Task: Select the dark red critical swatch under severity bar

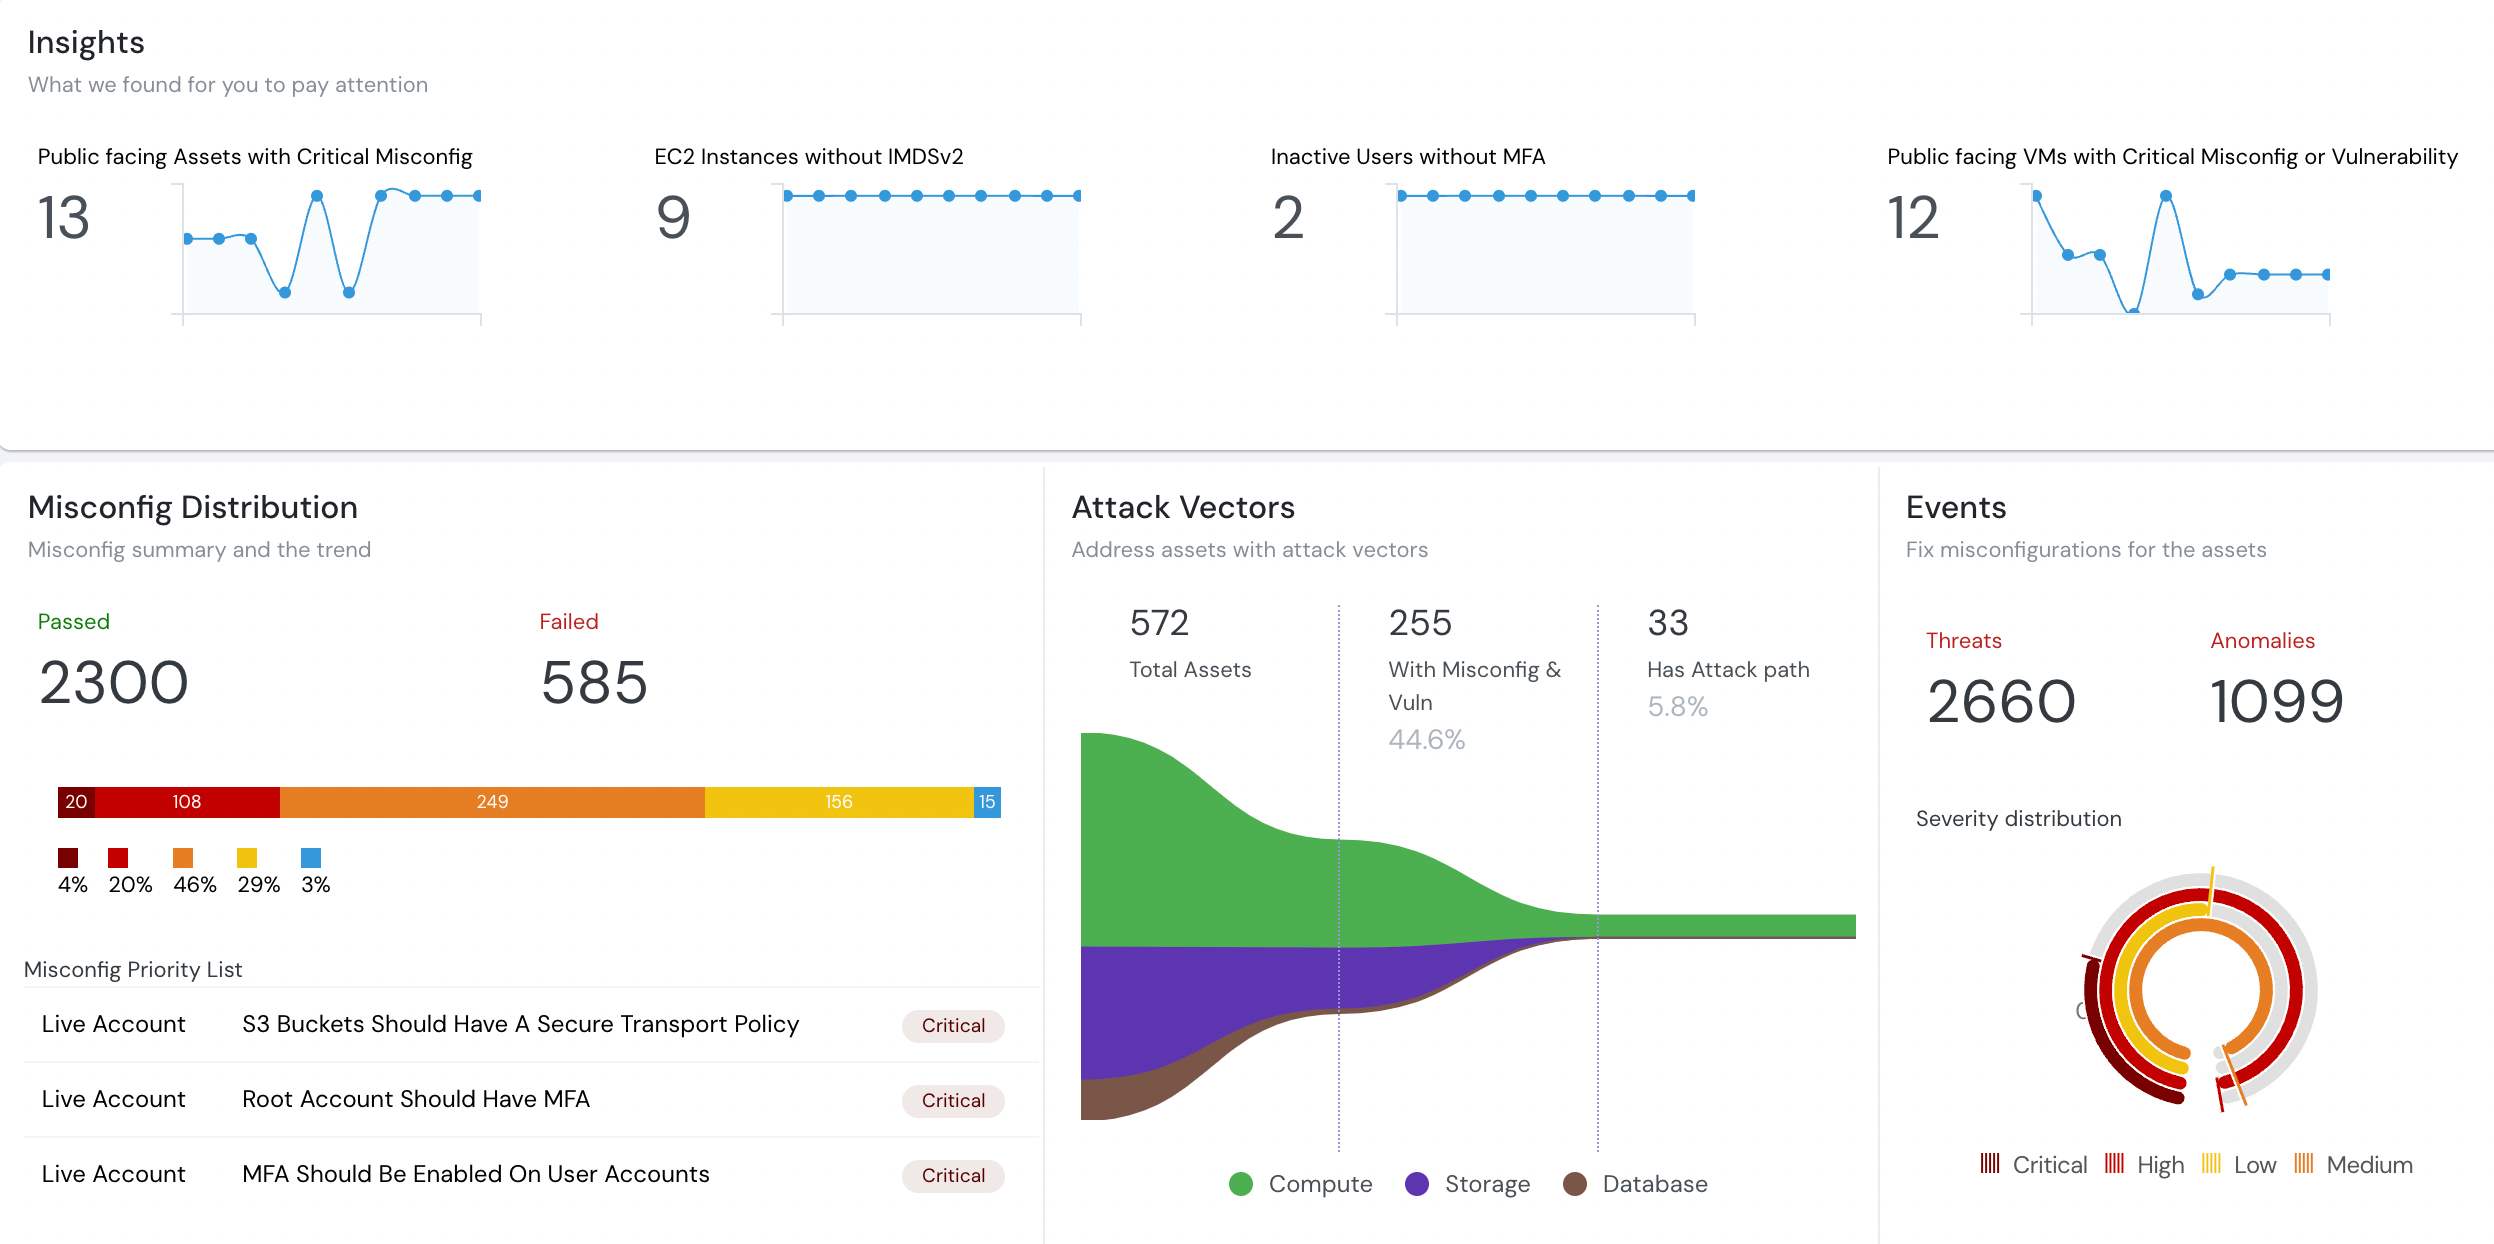Action: pos(68,858)
